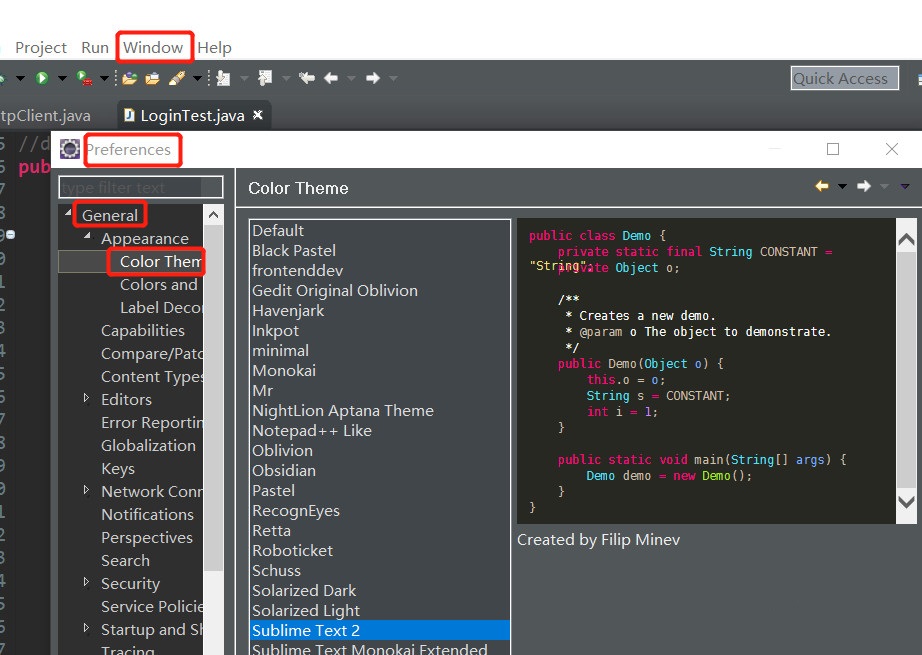This screenshot has width=922, height=655.
Task: Click the Last Edit Location icon
Action: click(306, 78)
